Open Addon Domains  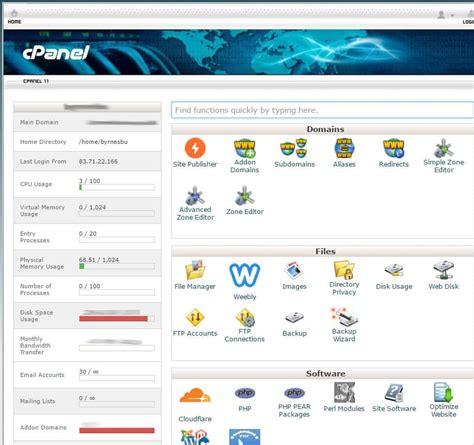245,155
